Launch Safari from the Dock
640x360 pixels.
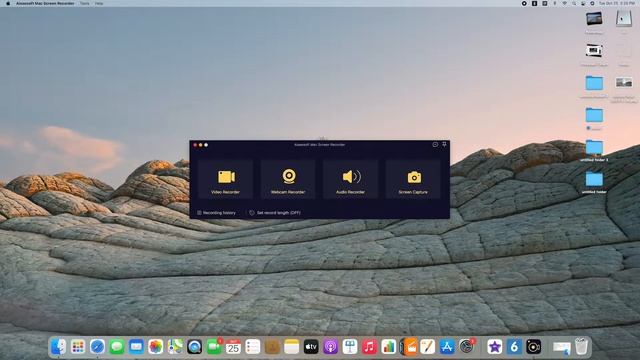pyautogui.click(x=97, y=347)
